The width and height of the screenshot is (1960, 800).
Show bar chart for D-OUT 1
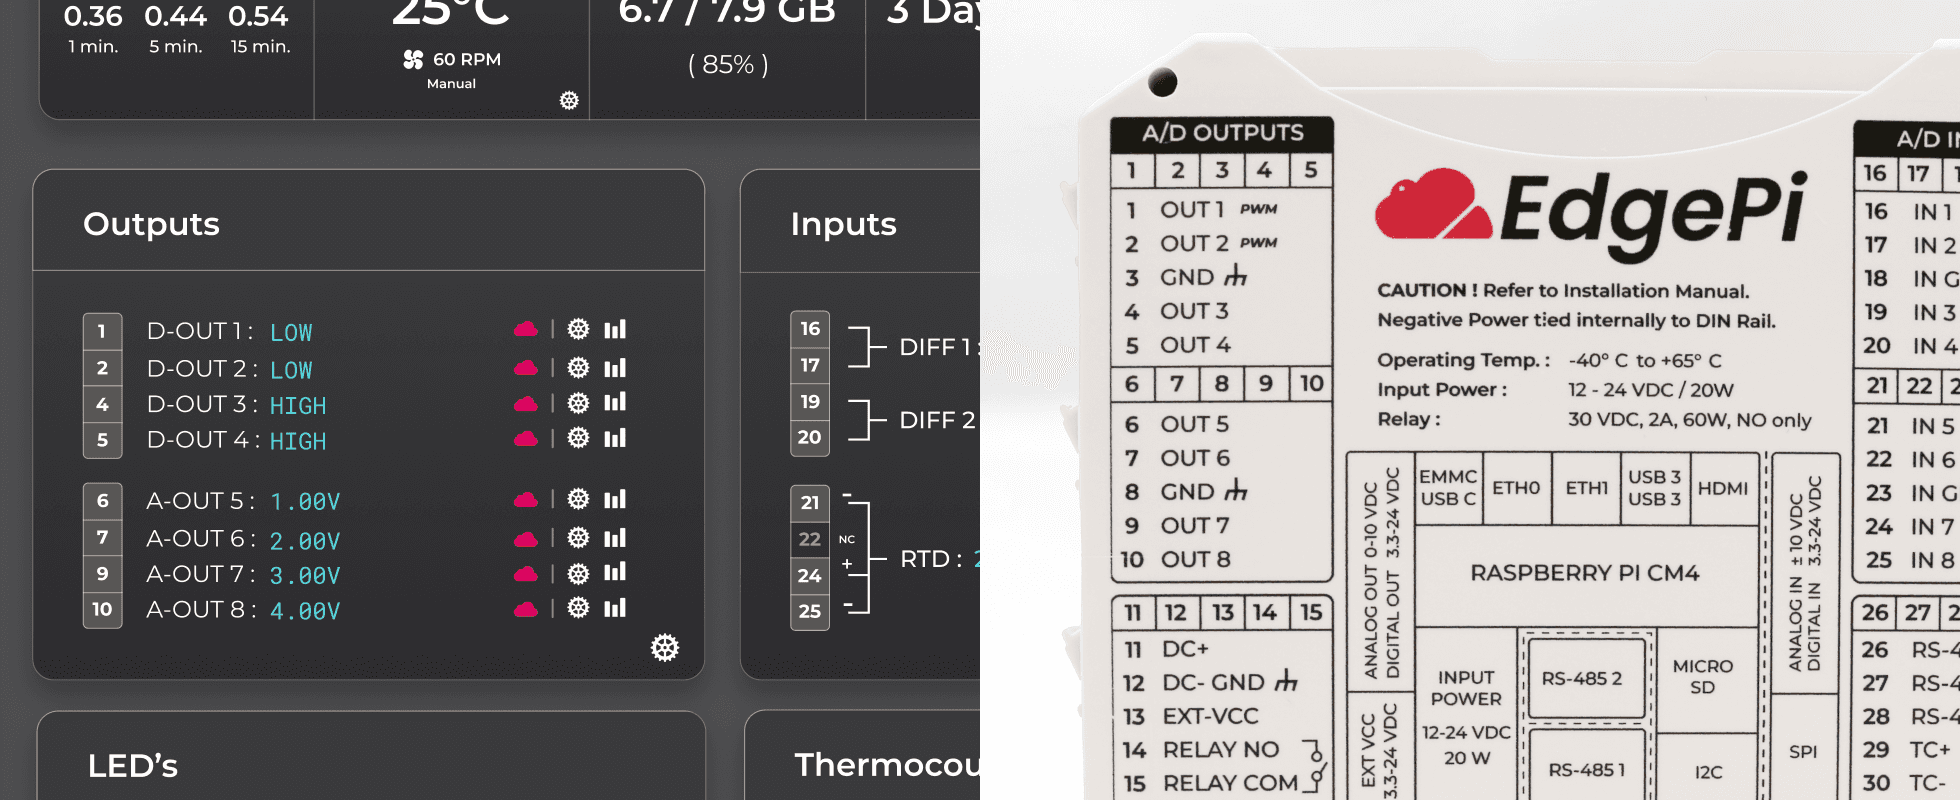pos(615,329)
